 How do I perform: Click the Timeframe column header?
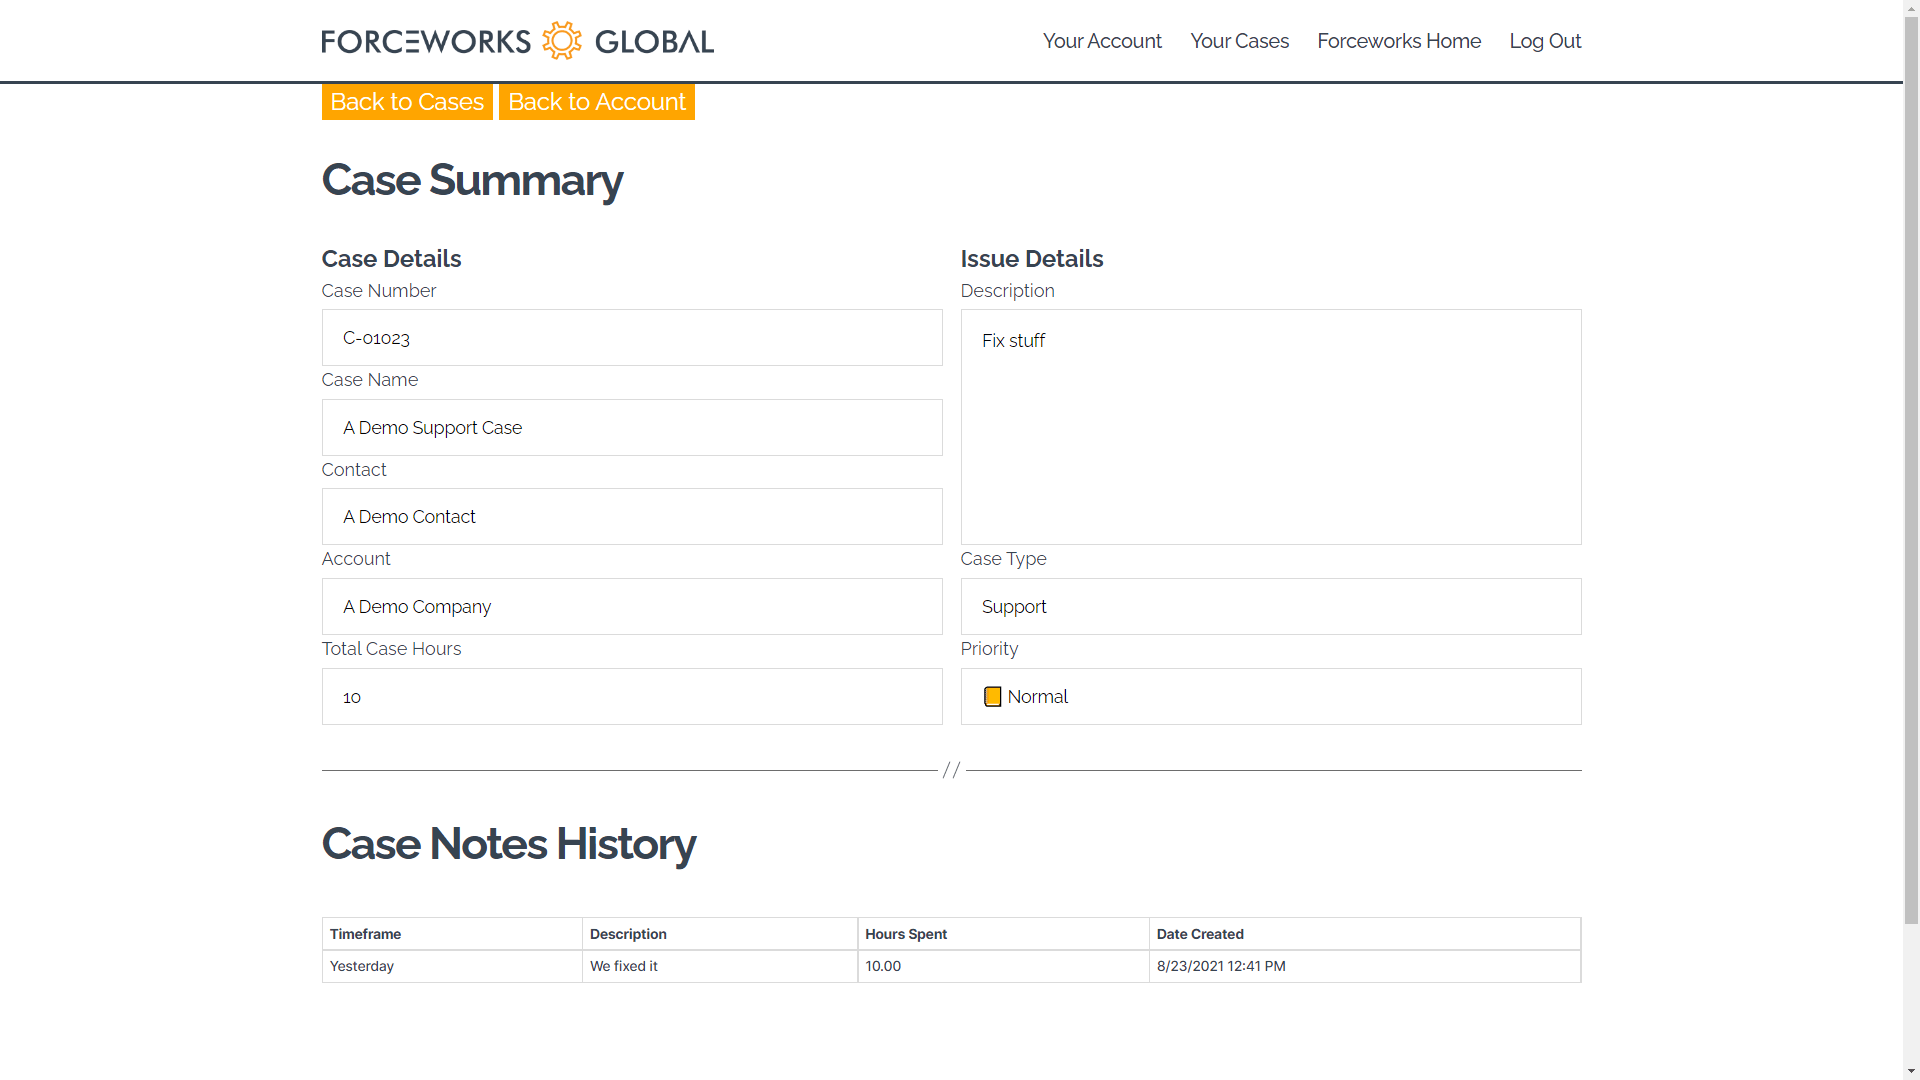(366, 934)
